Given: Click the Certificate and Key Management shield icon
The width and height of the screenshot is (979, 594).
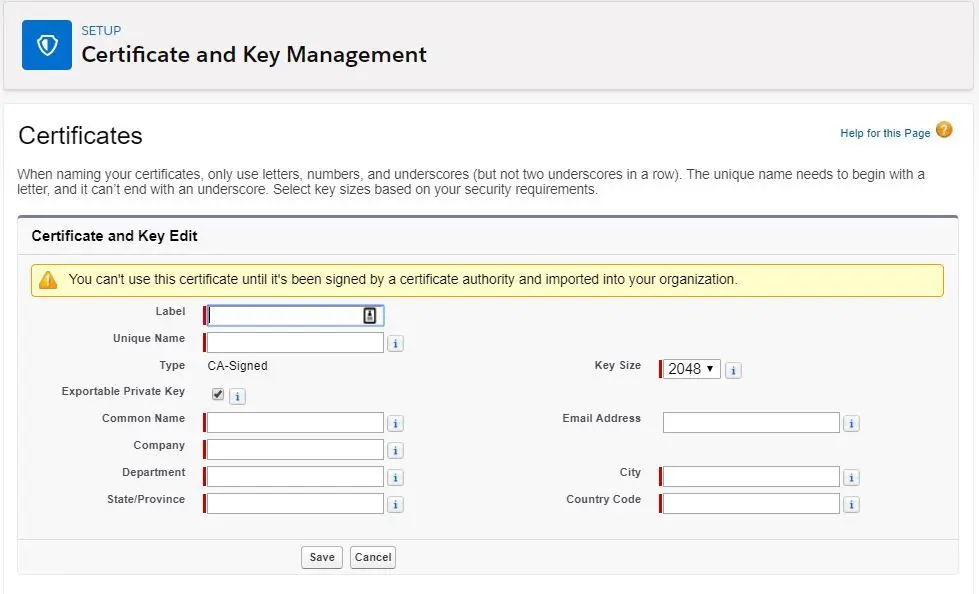Looking at the screenshot, I should click(47, 45).
